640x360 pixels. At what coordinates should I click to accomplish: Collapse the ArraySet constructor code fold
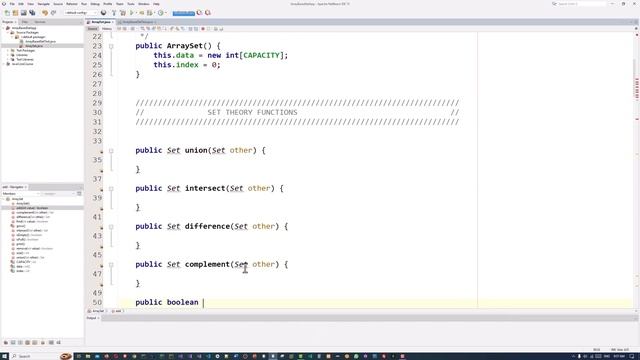[x=111, y=46]
